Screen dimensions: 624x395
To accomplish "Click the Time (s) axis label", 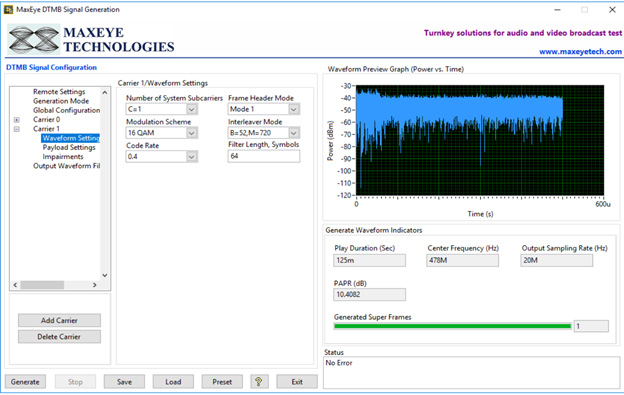I will (x=480, y=214).
